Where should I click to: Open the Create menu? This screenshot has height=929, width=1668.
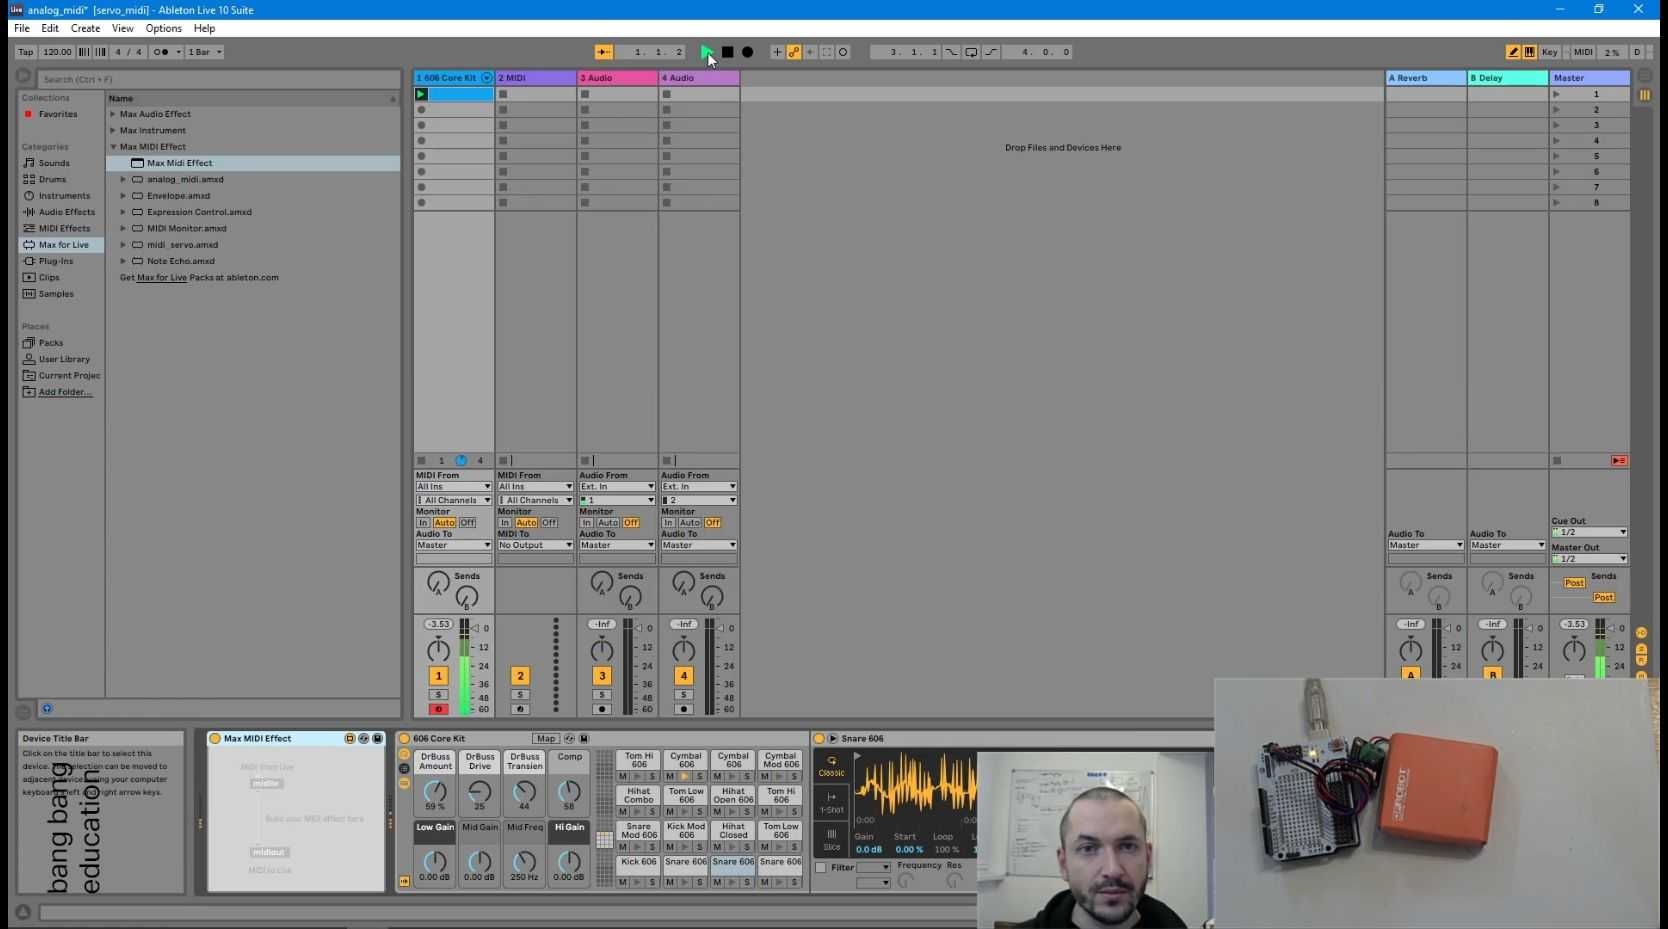coord(85,28)
